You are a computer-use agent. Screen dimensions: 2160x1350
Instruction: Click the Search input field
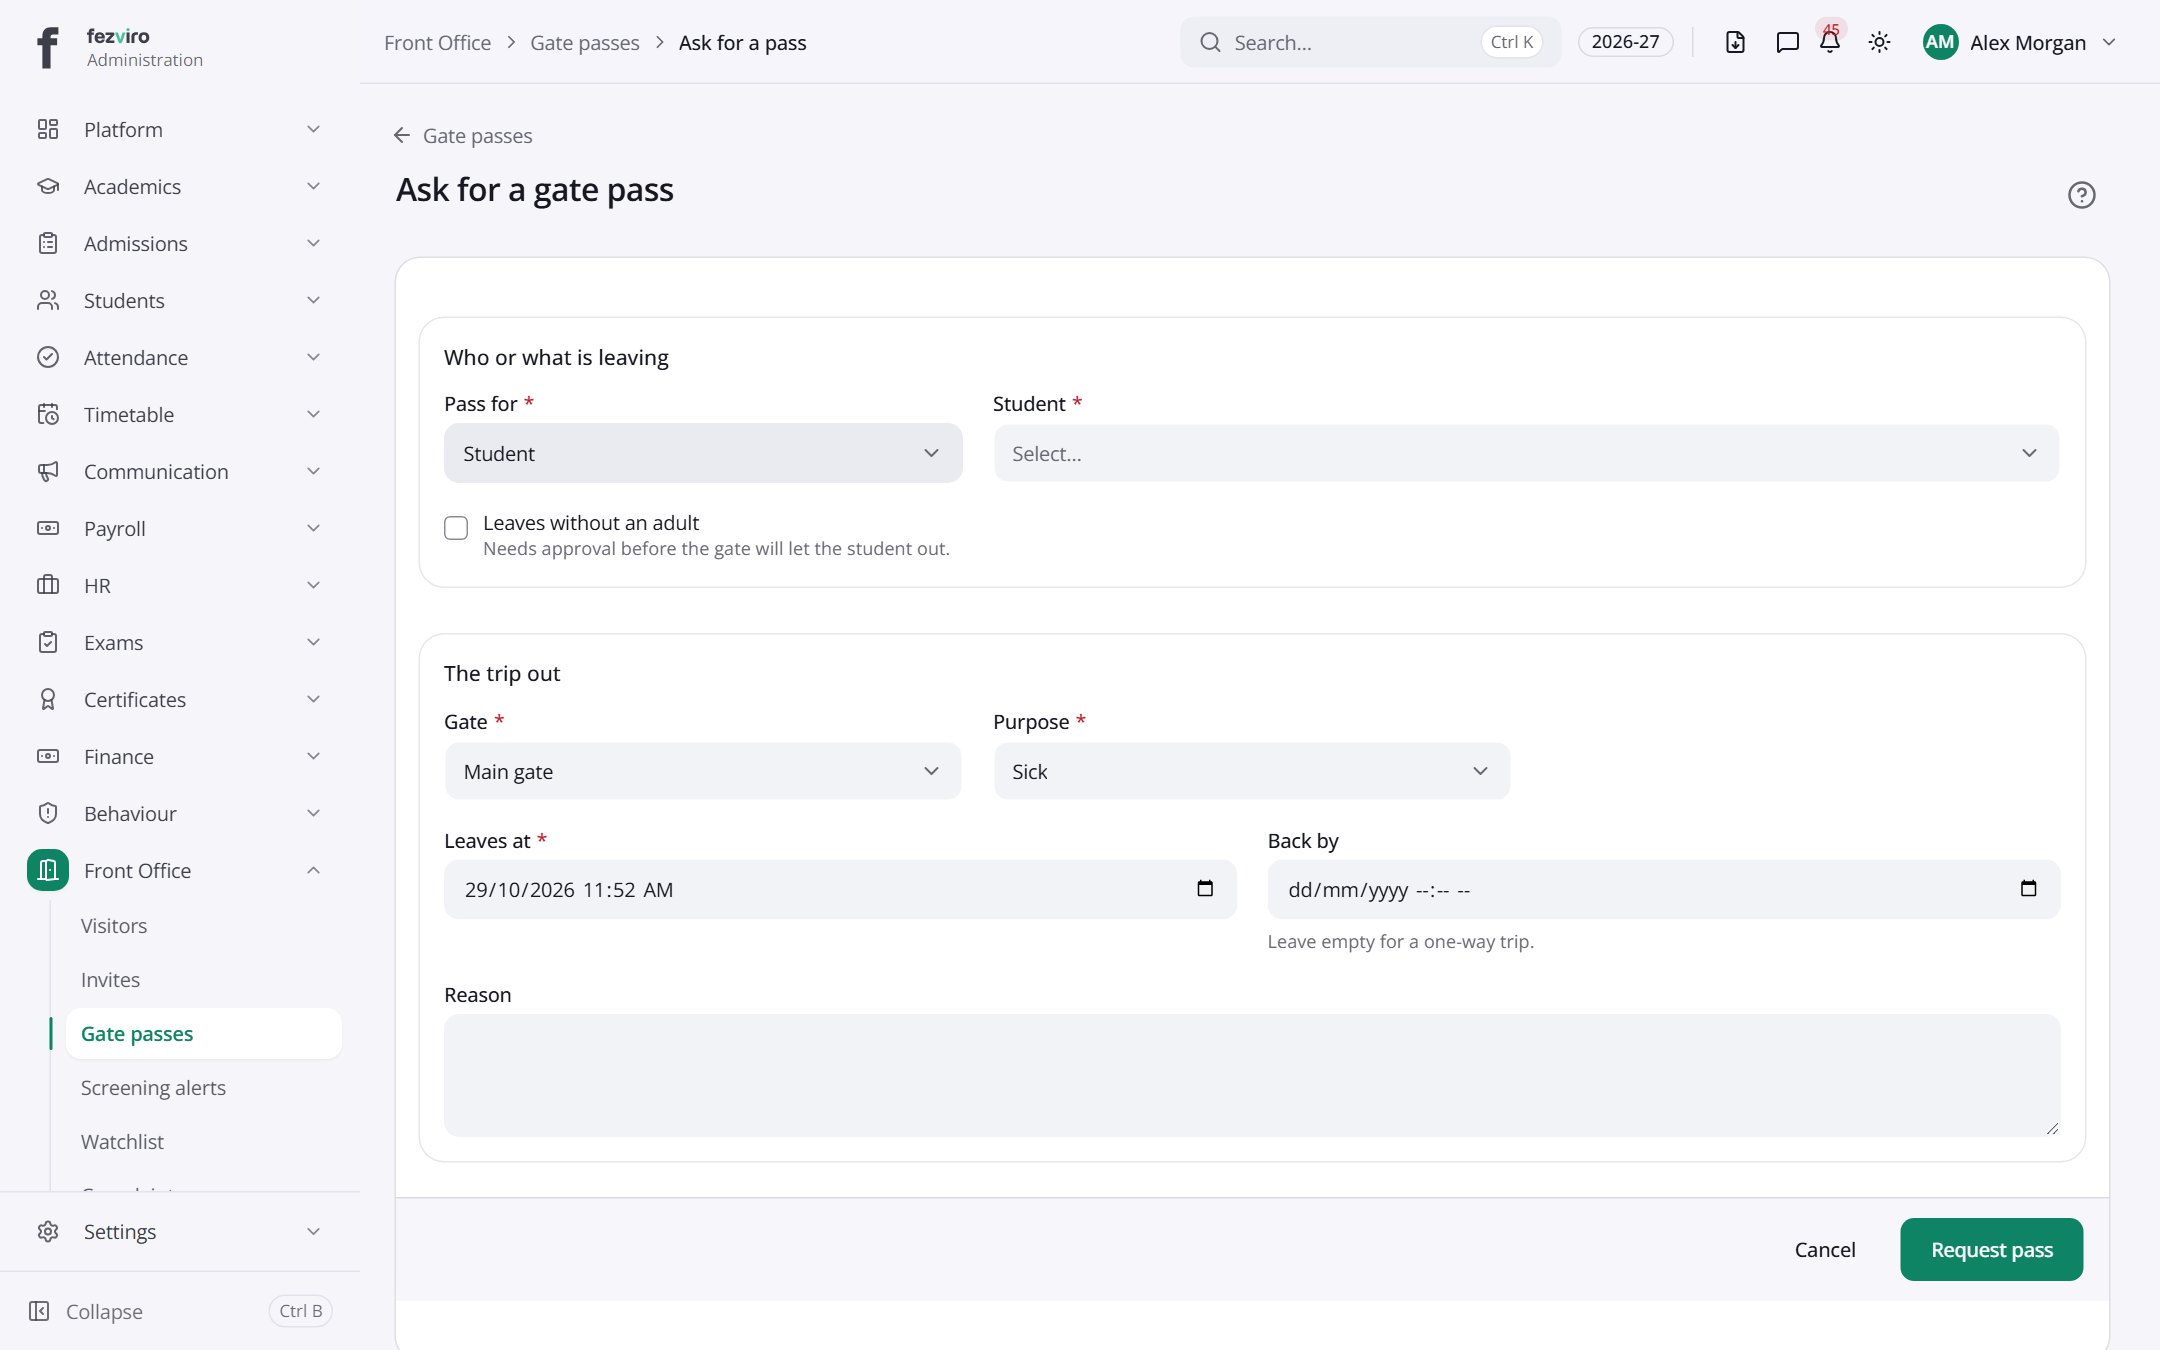click(1370, 42)
